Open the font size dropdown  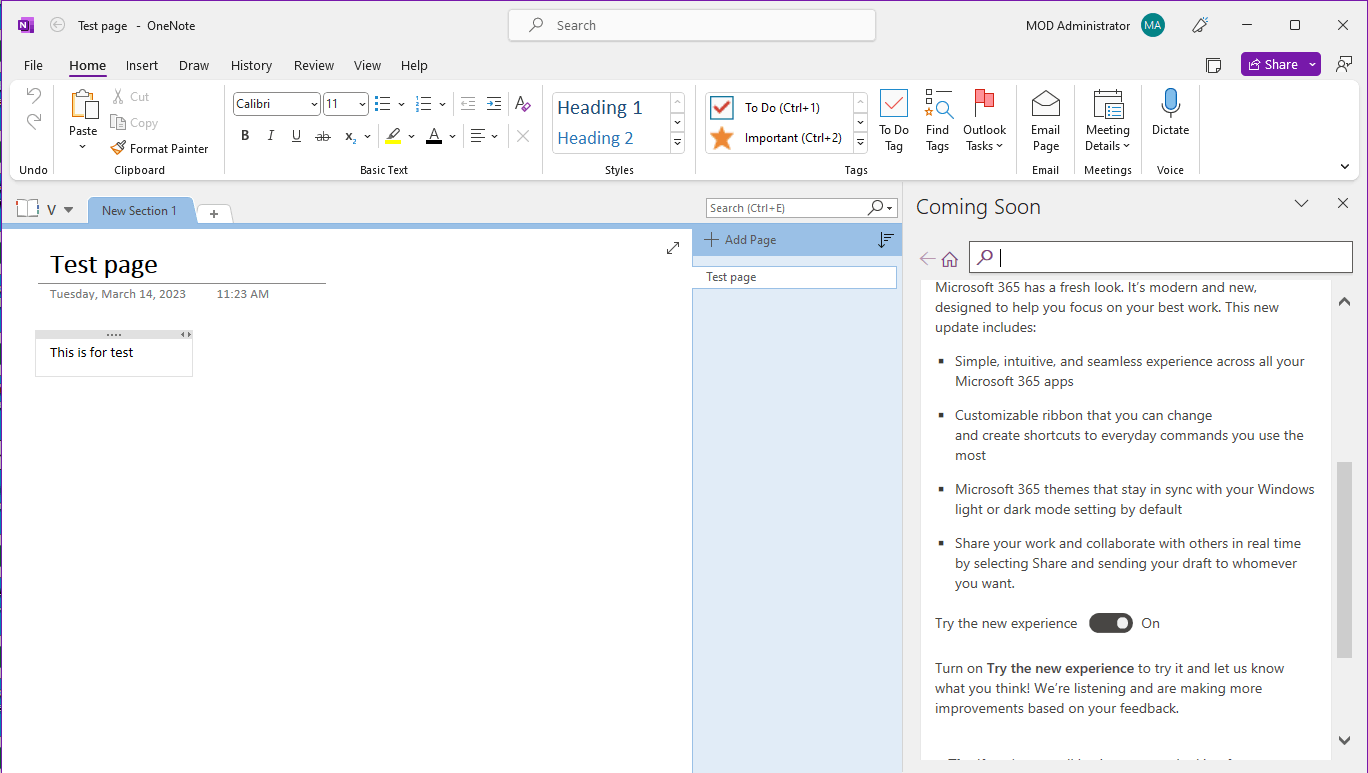coord(362,104)
